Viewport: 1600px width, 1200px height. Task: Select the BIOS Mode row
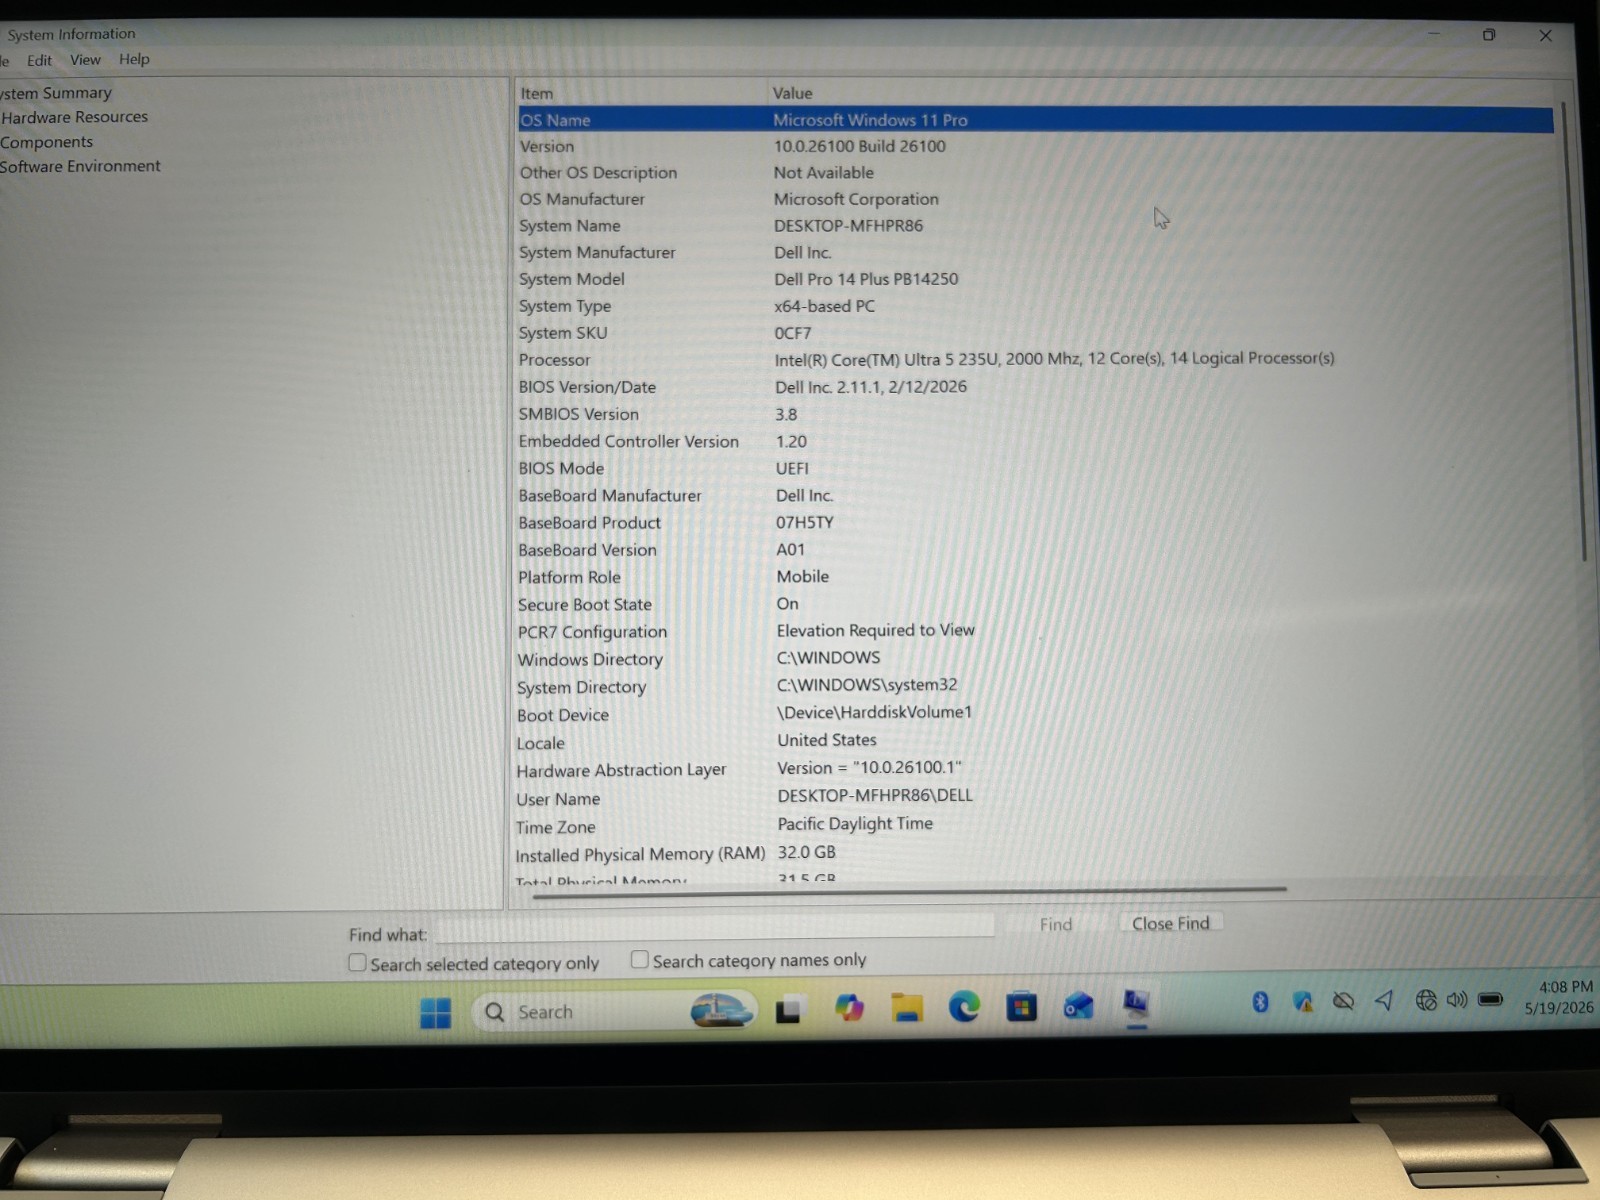pos(1035,468)
